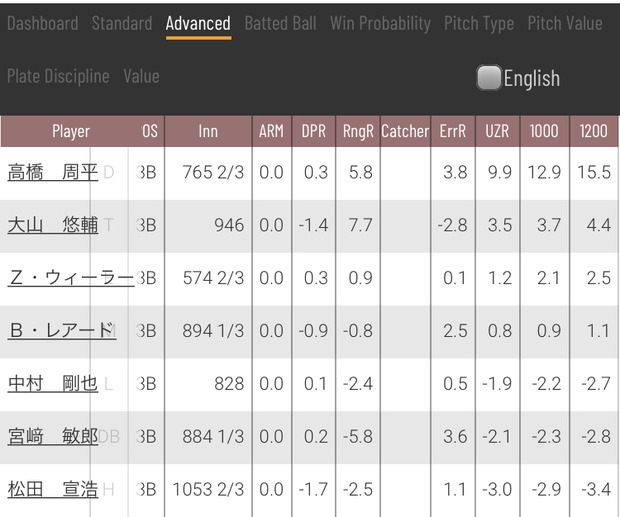Sort by the ErrR column header
620x517 pixels.
point(453,131)
